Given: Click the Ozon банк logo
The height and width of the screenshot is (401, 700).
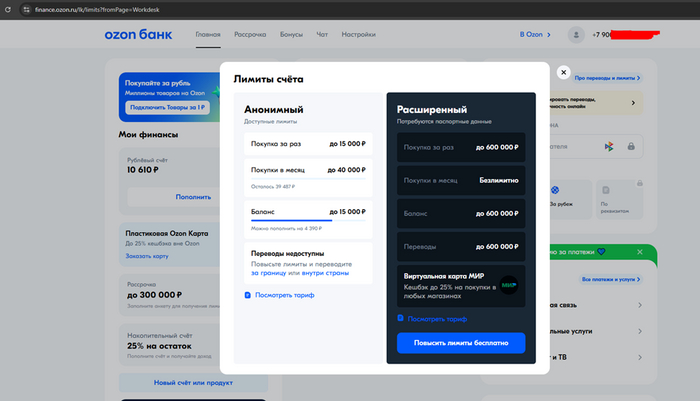Looking at the screenshot, I should click(x=138, y=35).
